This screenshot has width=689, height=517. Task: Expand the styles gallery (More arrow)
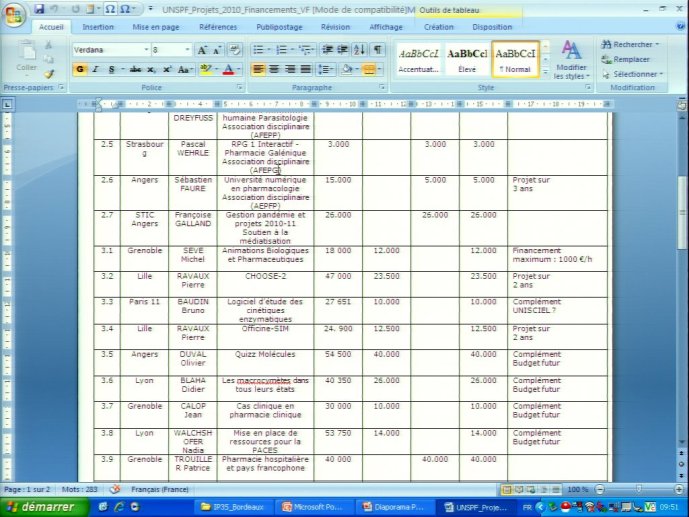(x=545, y=72)
